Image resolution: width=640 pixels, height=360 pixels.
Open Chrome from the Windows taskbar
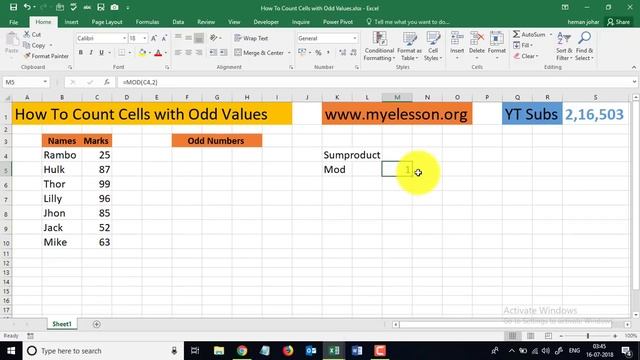242,351
